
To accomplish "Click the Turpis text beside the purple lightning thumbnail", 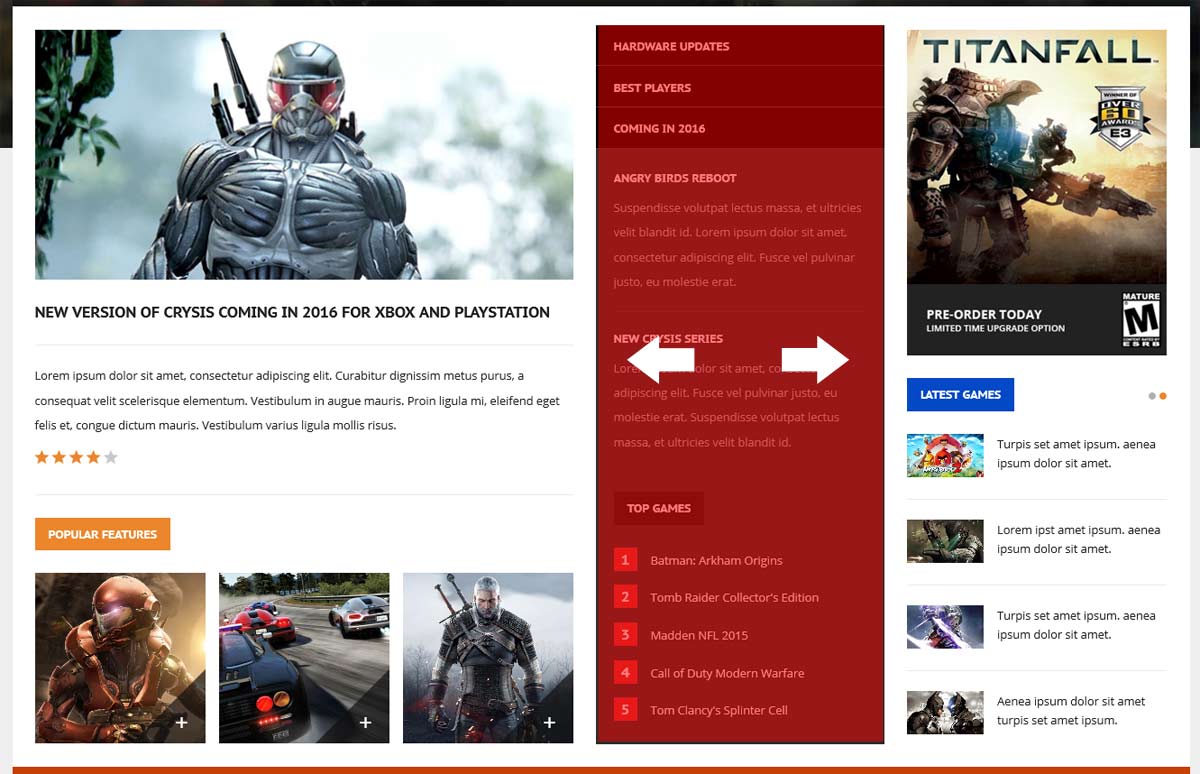I will pos(1076,625).
